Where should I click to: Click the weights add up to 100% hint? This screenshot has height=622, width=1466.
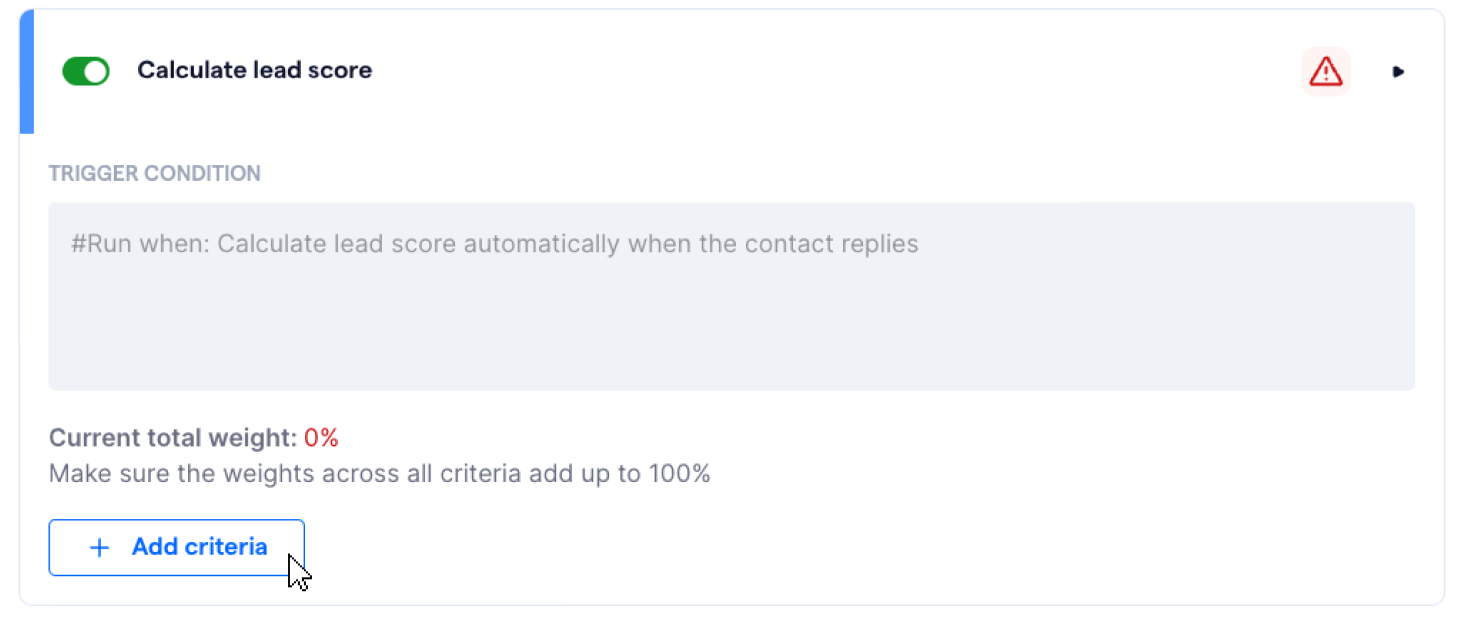[380, 474]
